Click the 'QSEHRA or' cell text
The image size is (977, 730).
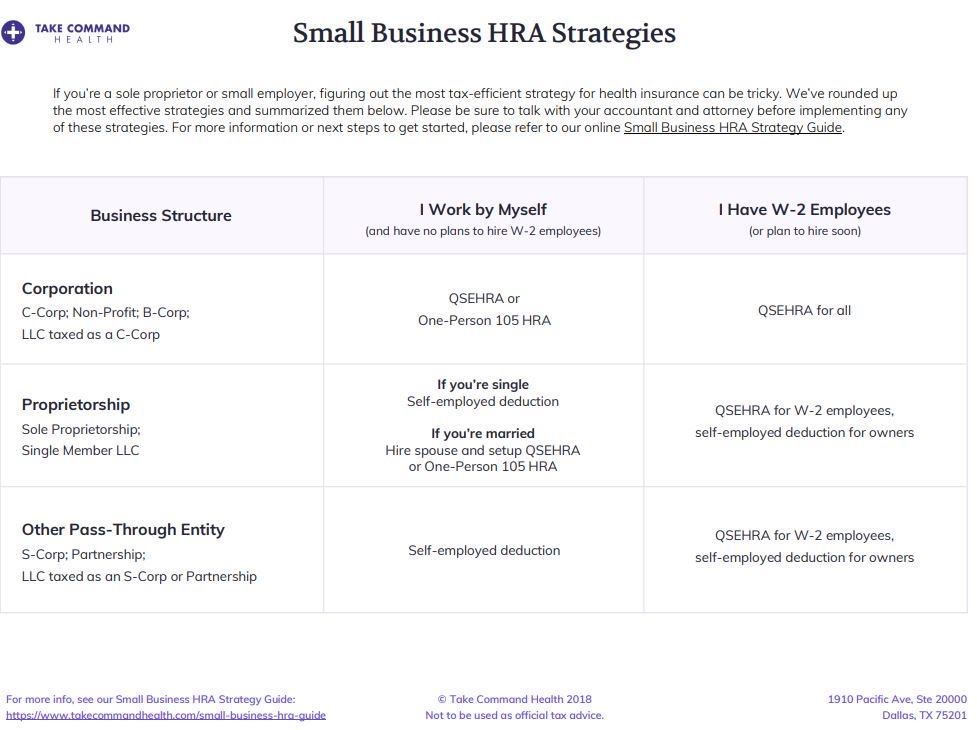(x=484, y=298)
